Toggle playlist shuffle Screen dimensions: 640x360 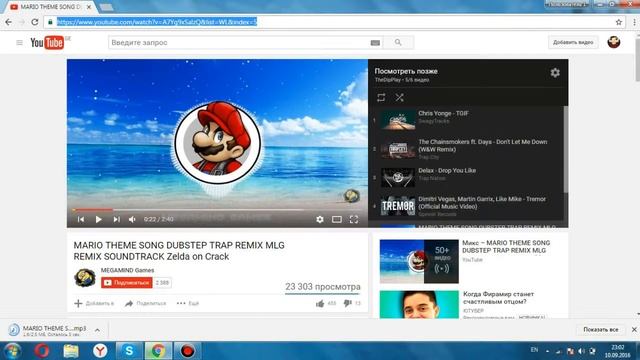pos(400,98)
